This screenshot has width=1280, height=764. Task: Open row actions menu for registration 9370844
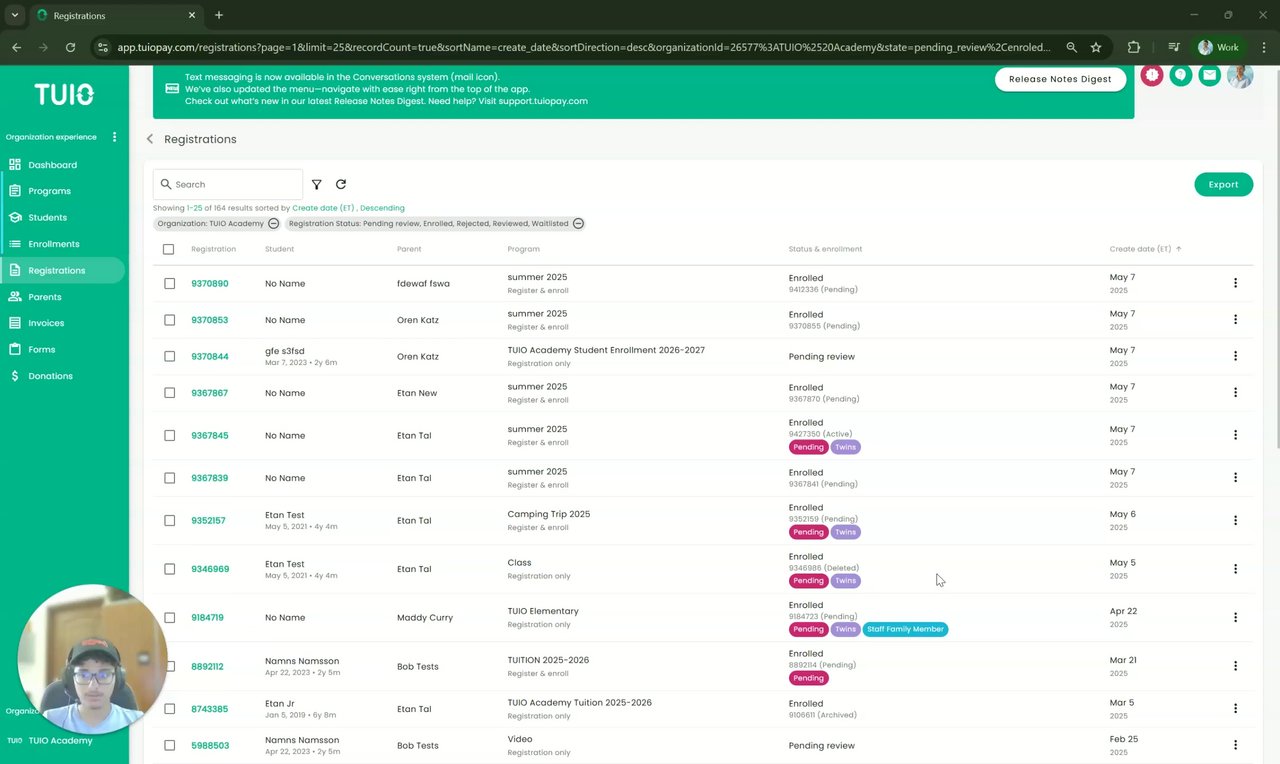click(x=1235, y=356)
